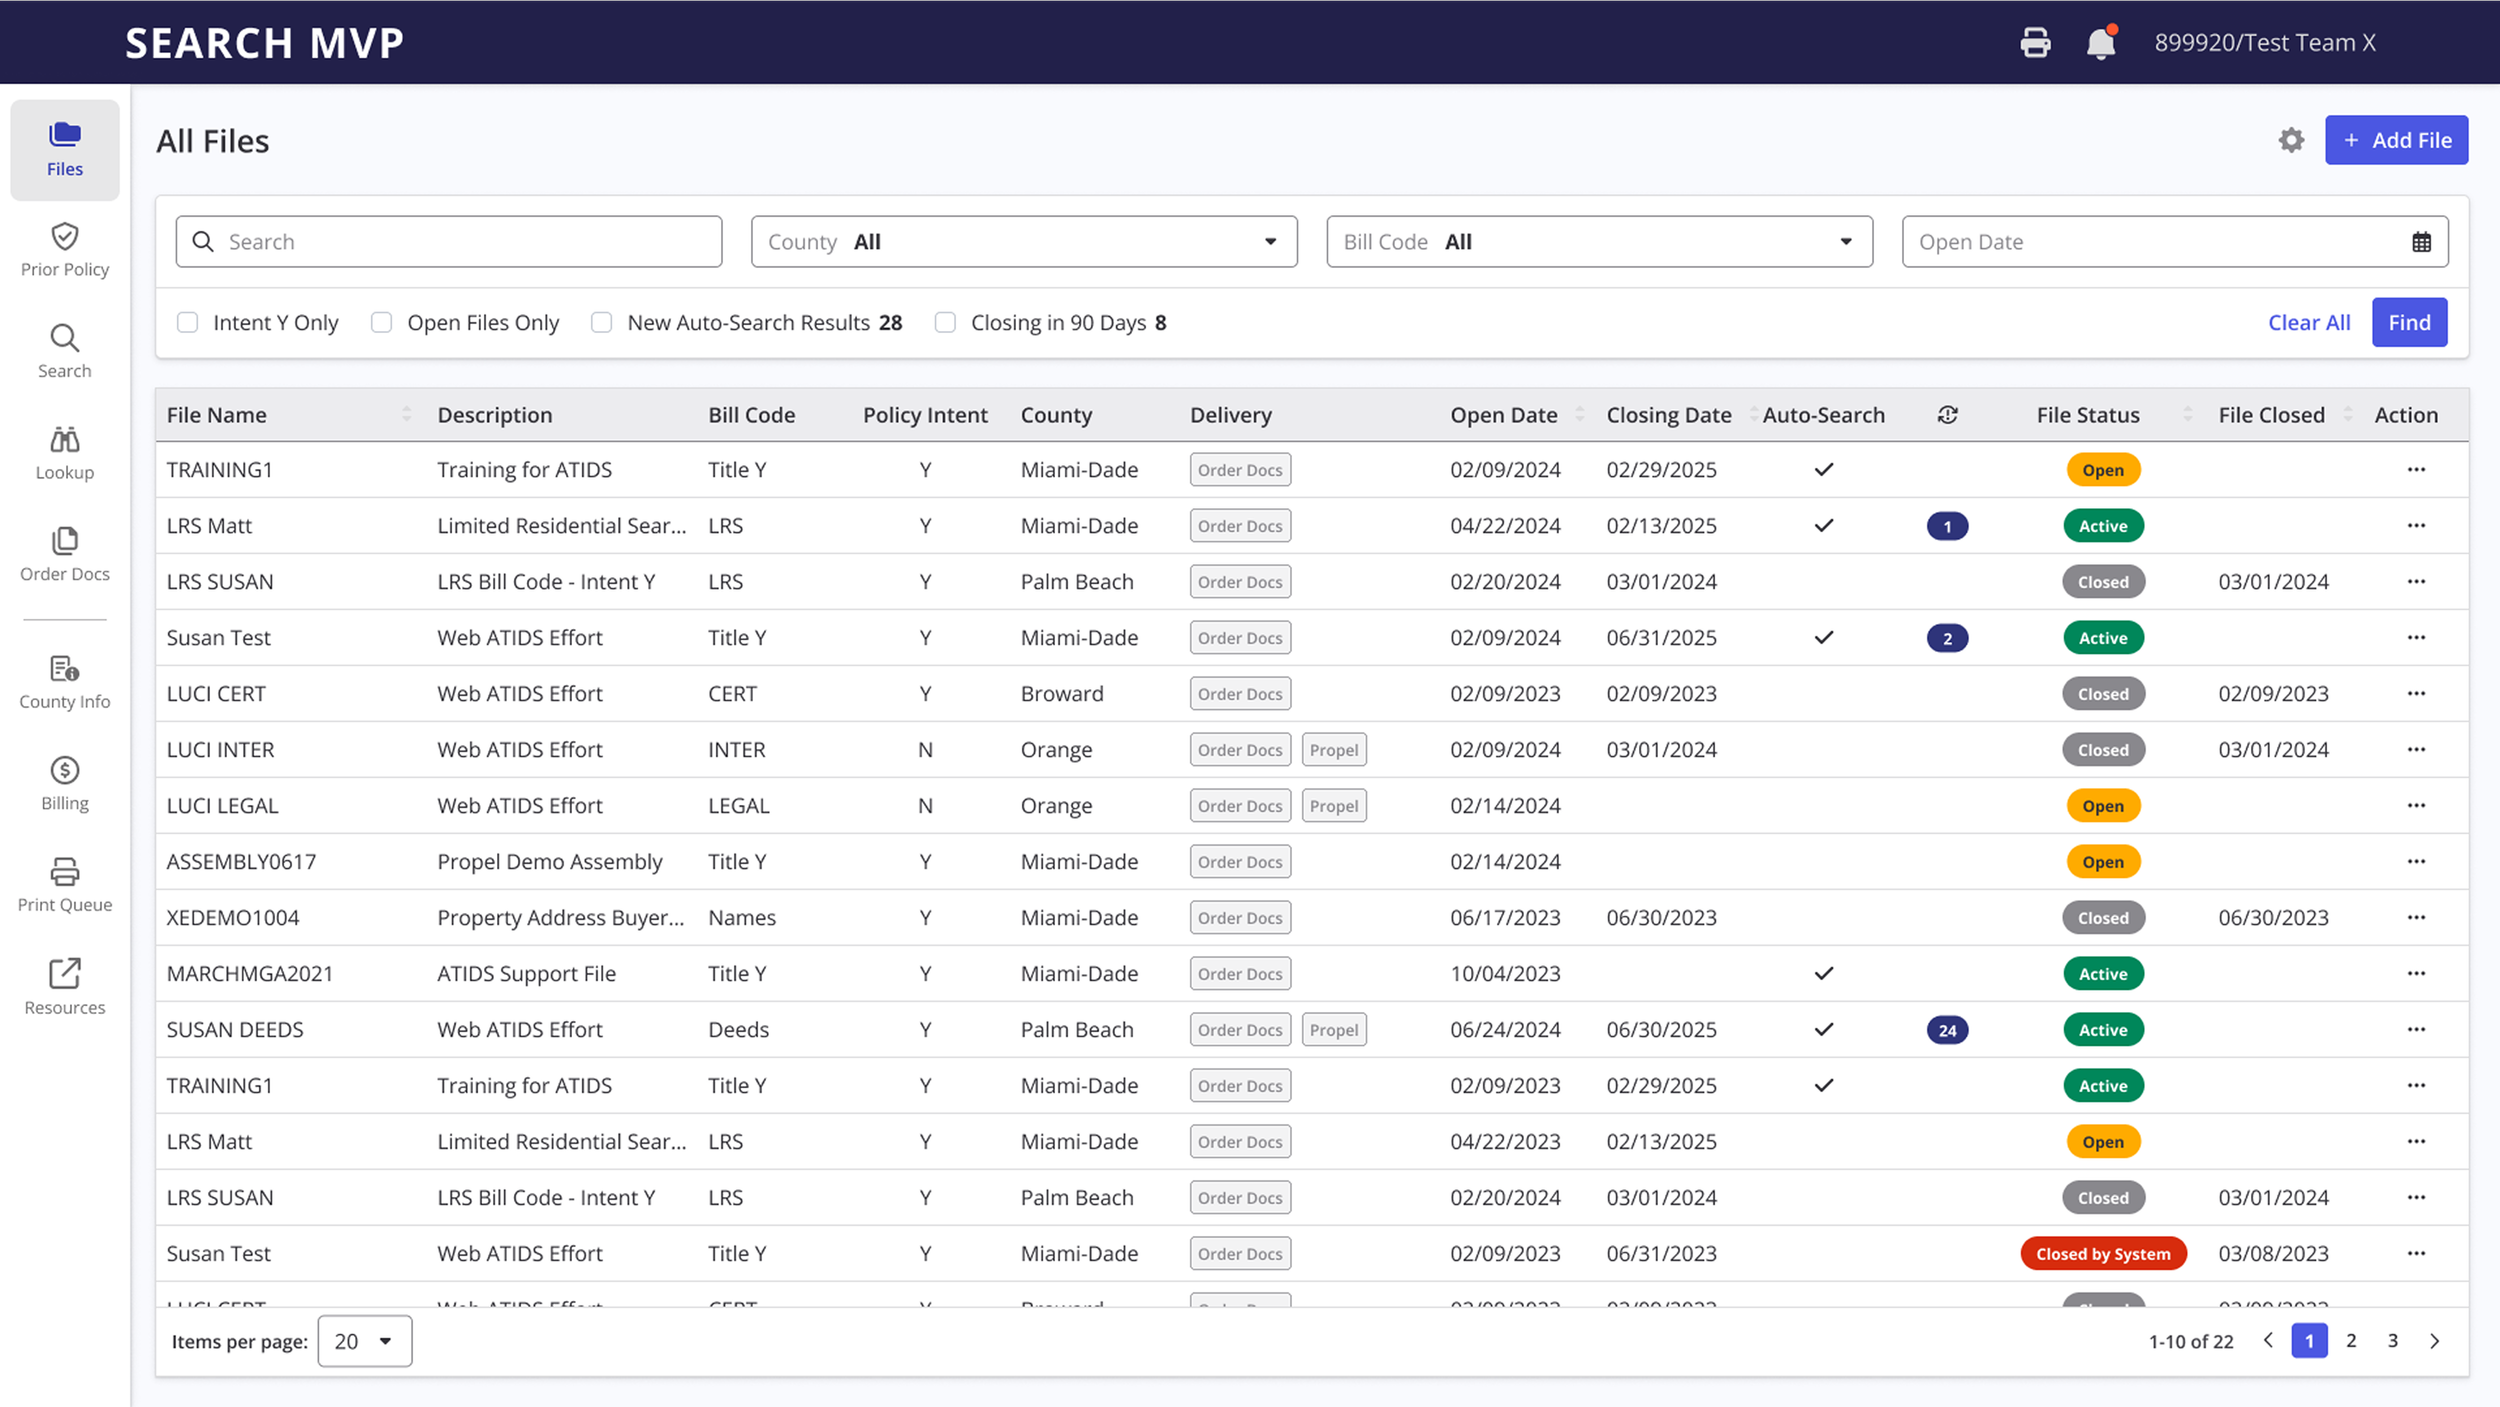Expand the Bill Code dropdown

click(x=1599, y=242)
